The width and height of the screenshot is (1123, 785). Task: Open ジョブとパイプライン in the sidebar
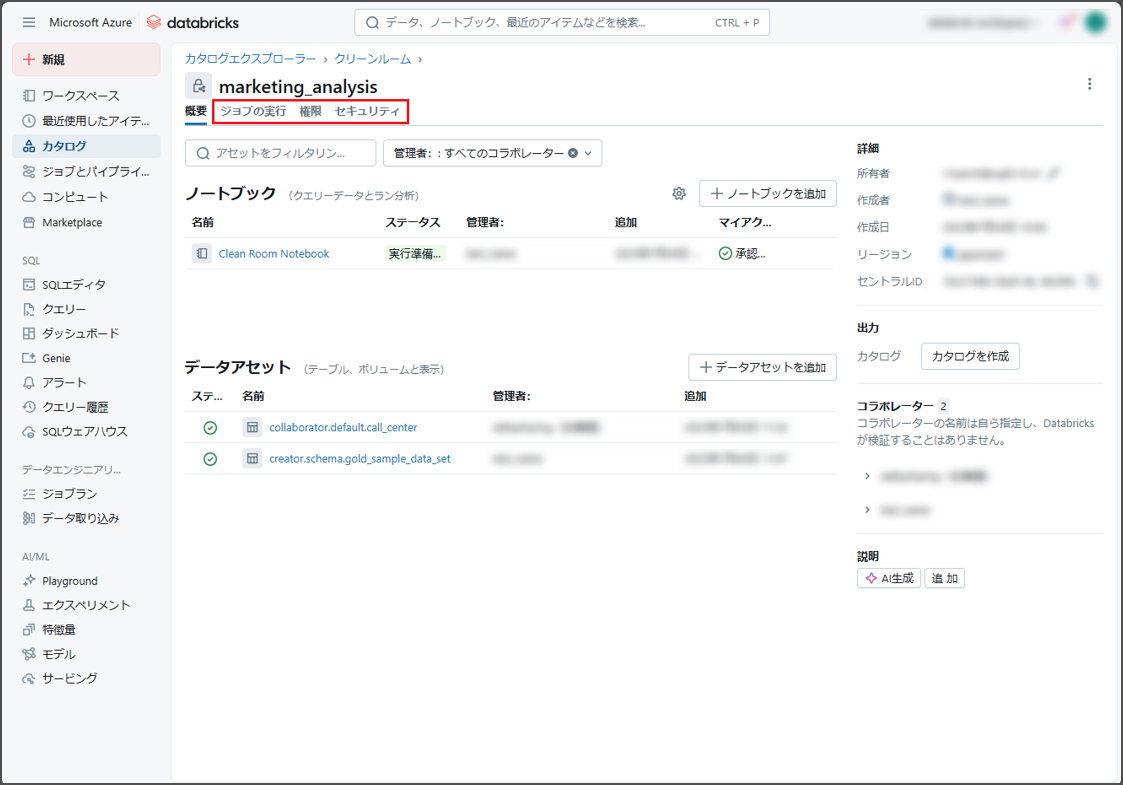tap(87, 171)
